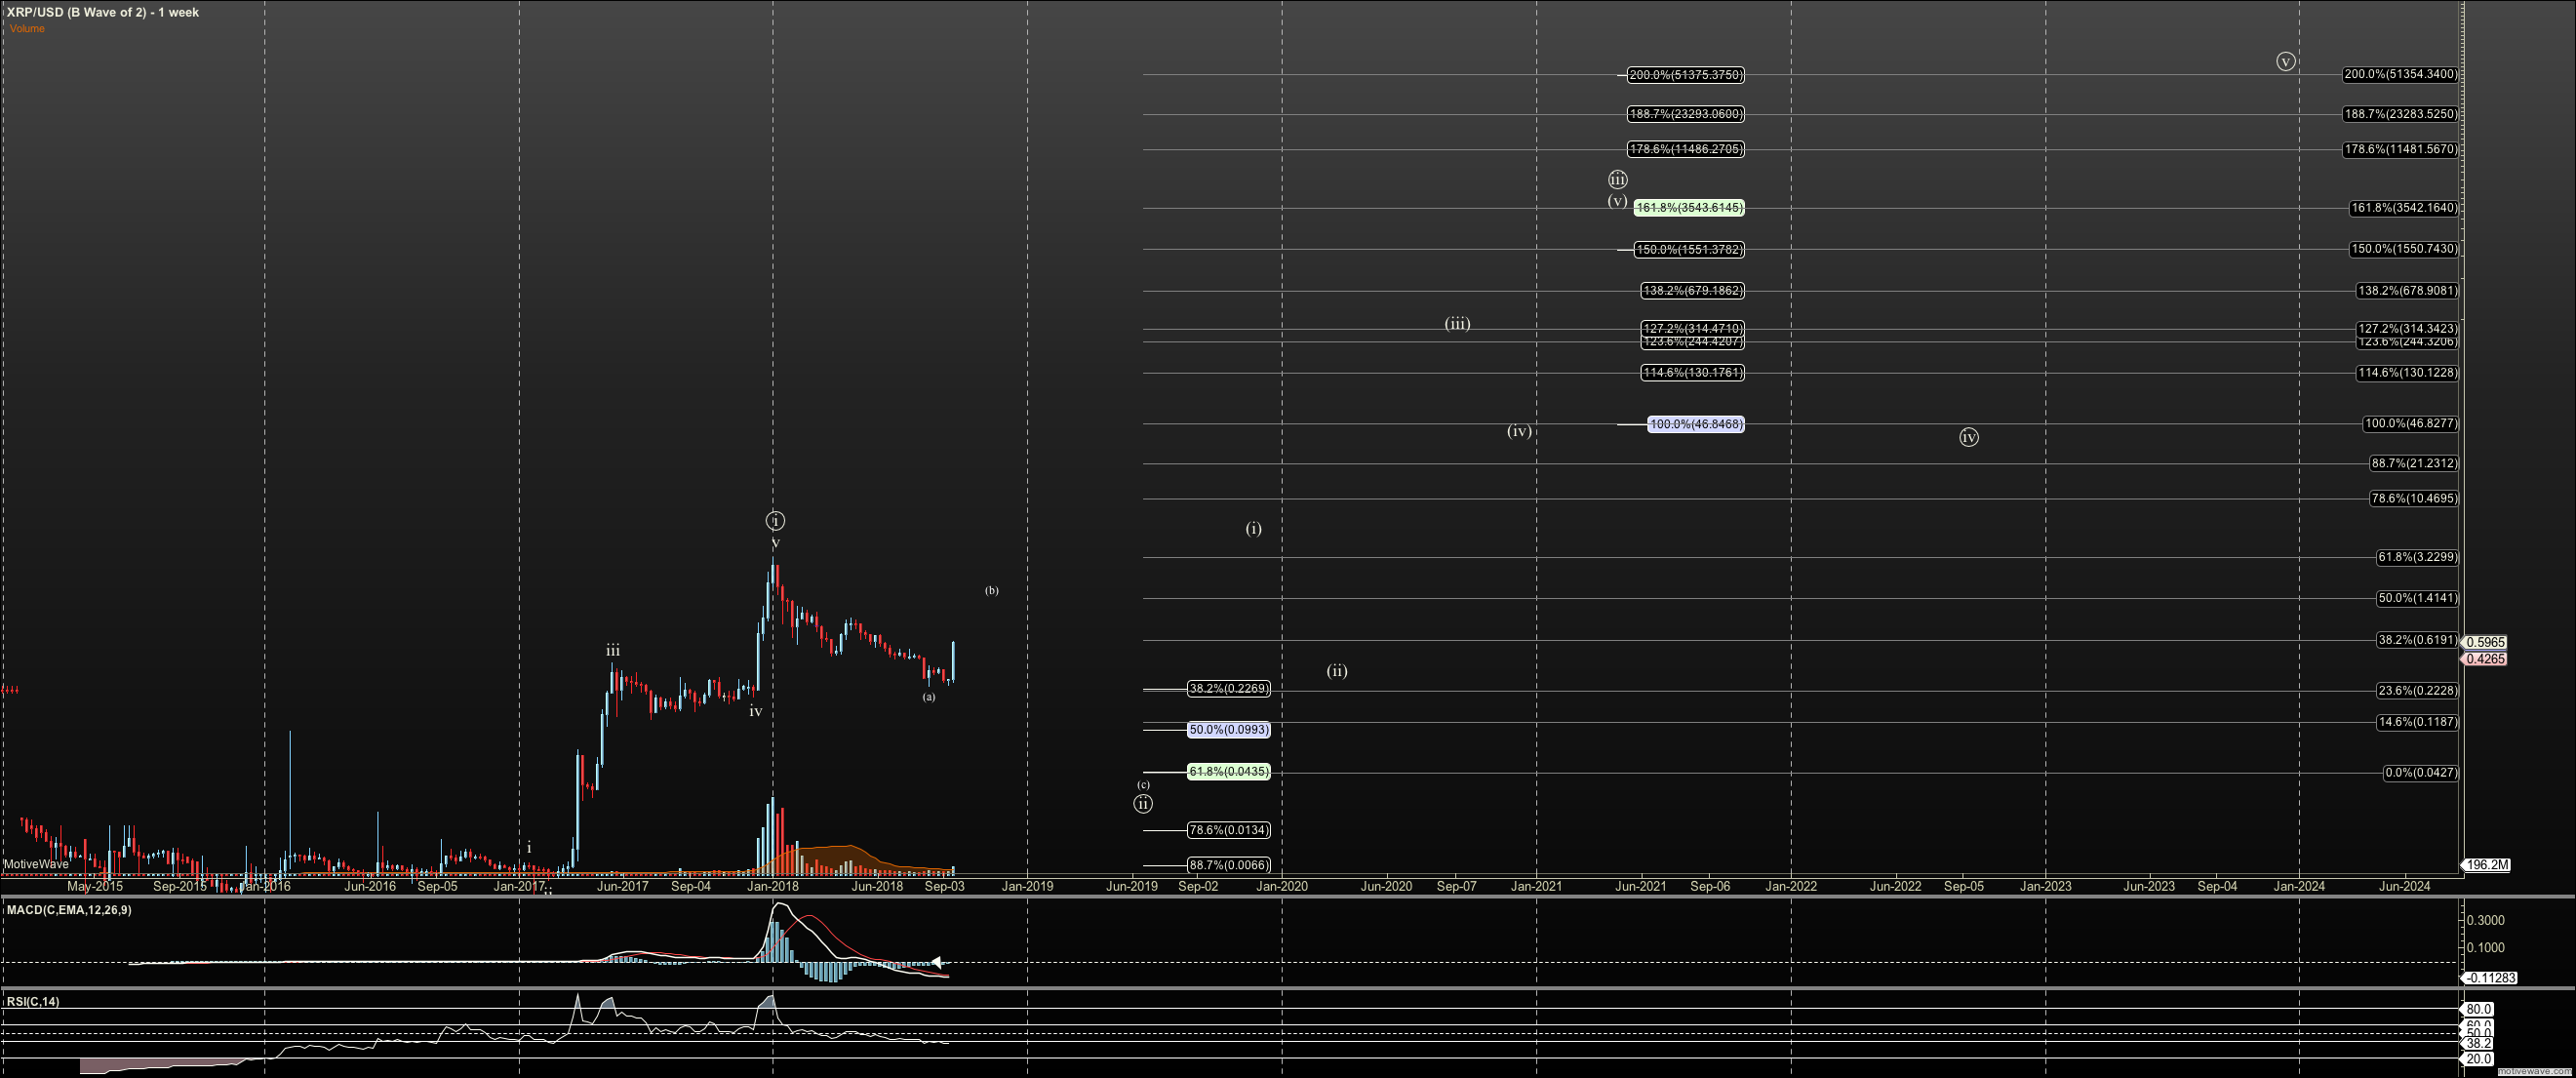Select the 161.8%(3543.6145) green Fibonacci label

tap(1689, 208)
